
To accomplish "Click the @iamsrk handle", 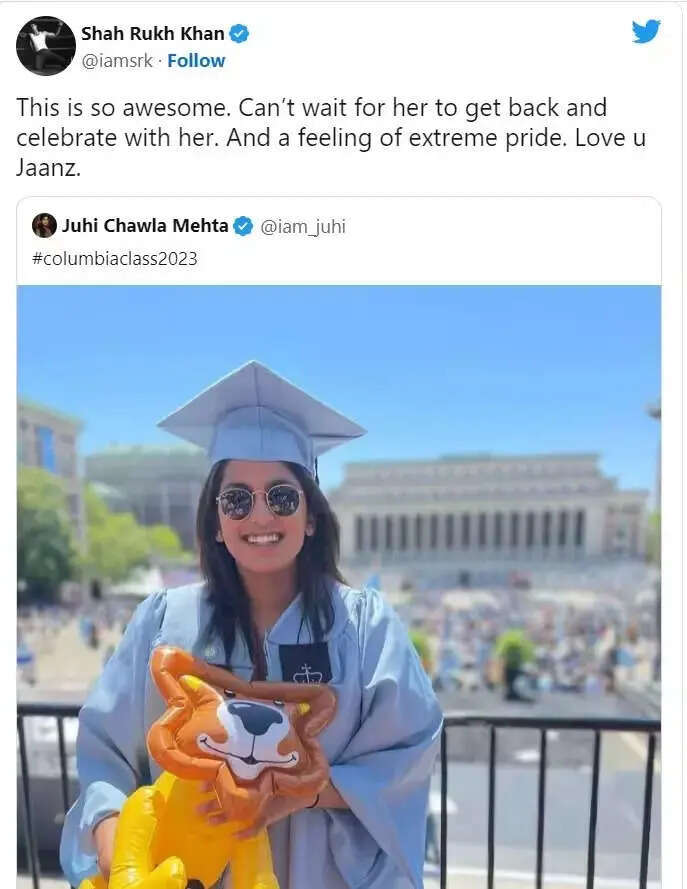I will [x=117, y=61].
